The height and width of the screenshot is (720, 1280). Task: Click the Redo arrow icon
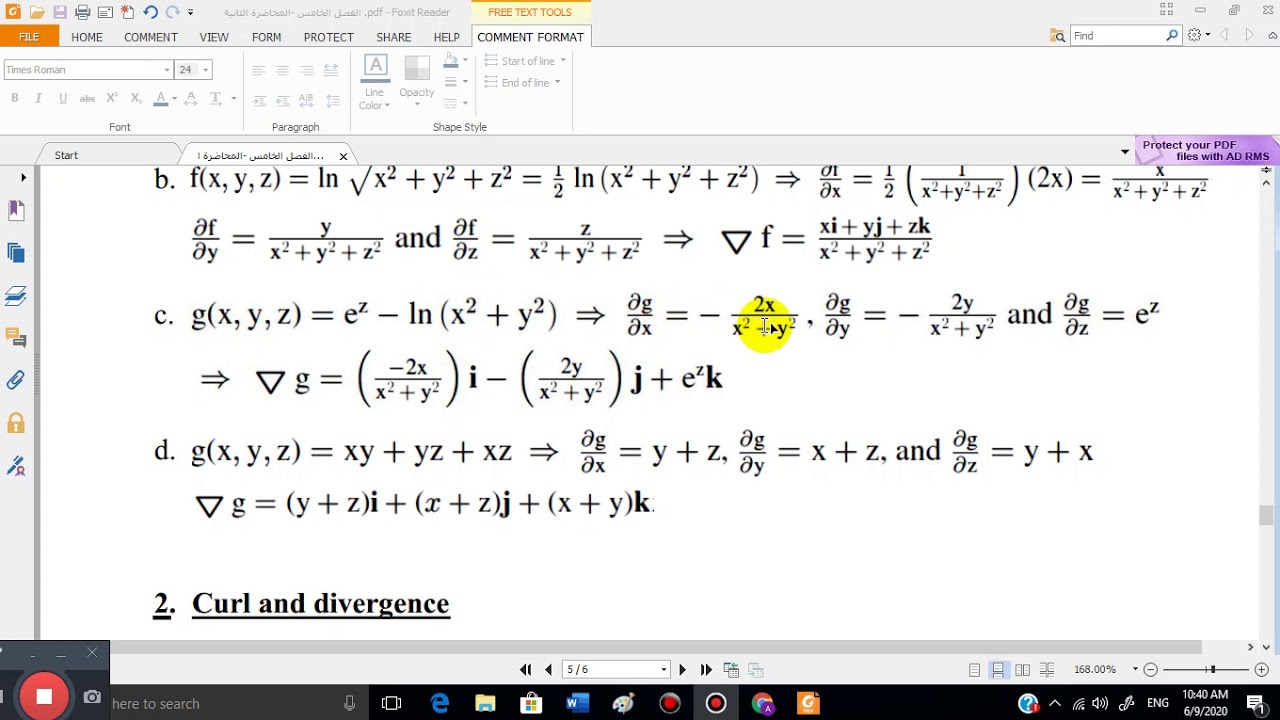pos(172,12)
